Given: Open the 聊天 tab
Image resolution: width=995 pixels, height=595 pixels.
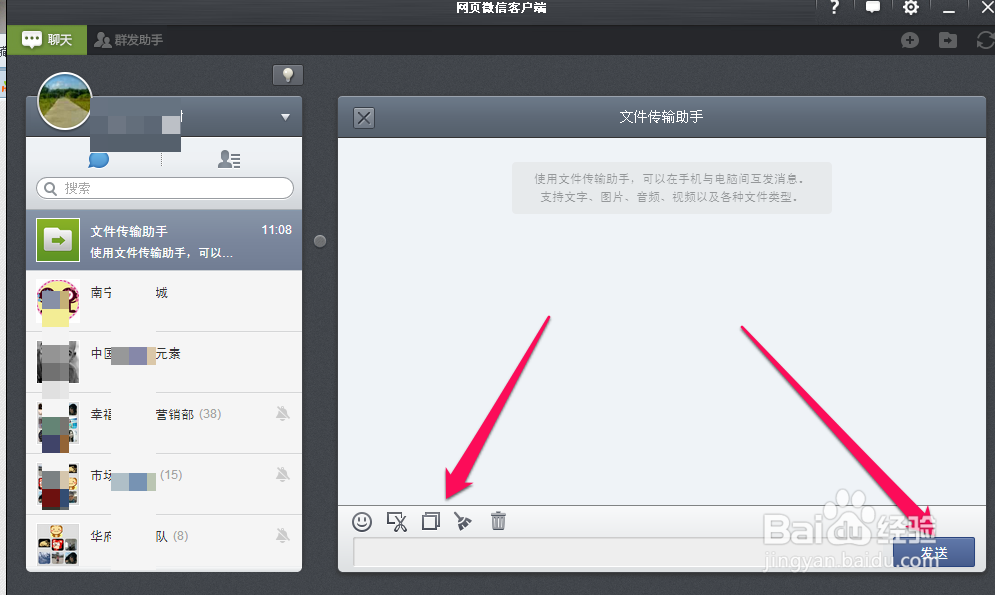Looking at the screenshot, I should 47,40.
